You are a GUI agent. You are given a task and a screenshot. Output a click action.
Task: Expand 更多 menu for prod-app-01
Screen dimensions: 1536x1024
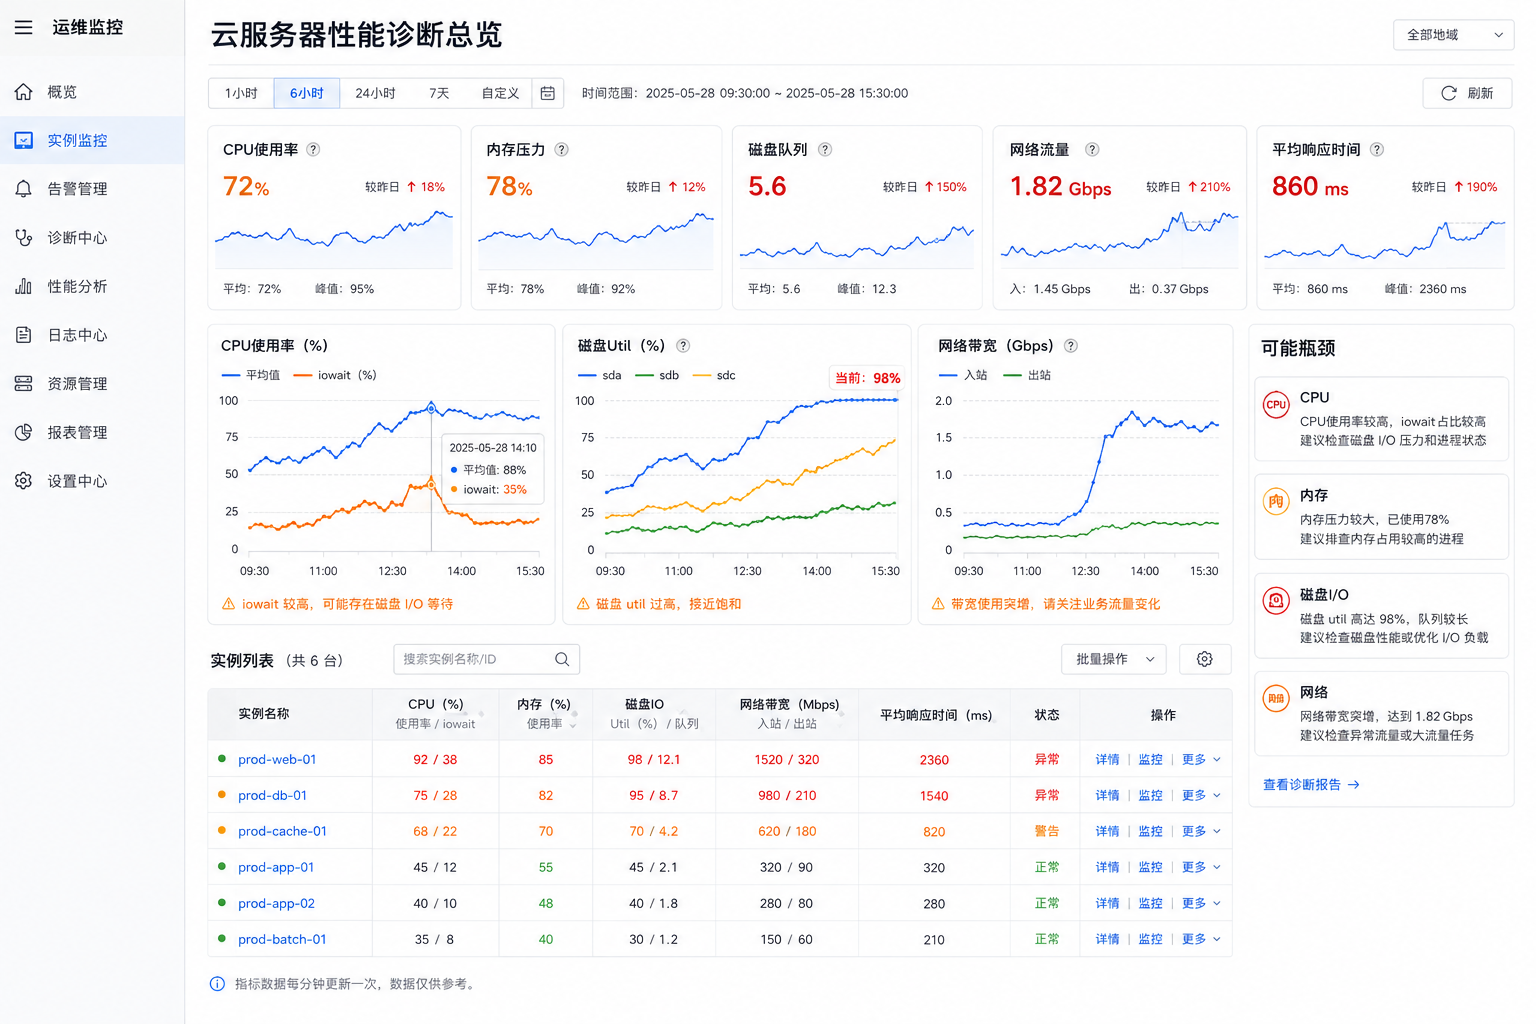[1201, 868]
